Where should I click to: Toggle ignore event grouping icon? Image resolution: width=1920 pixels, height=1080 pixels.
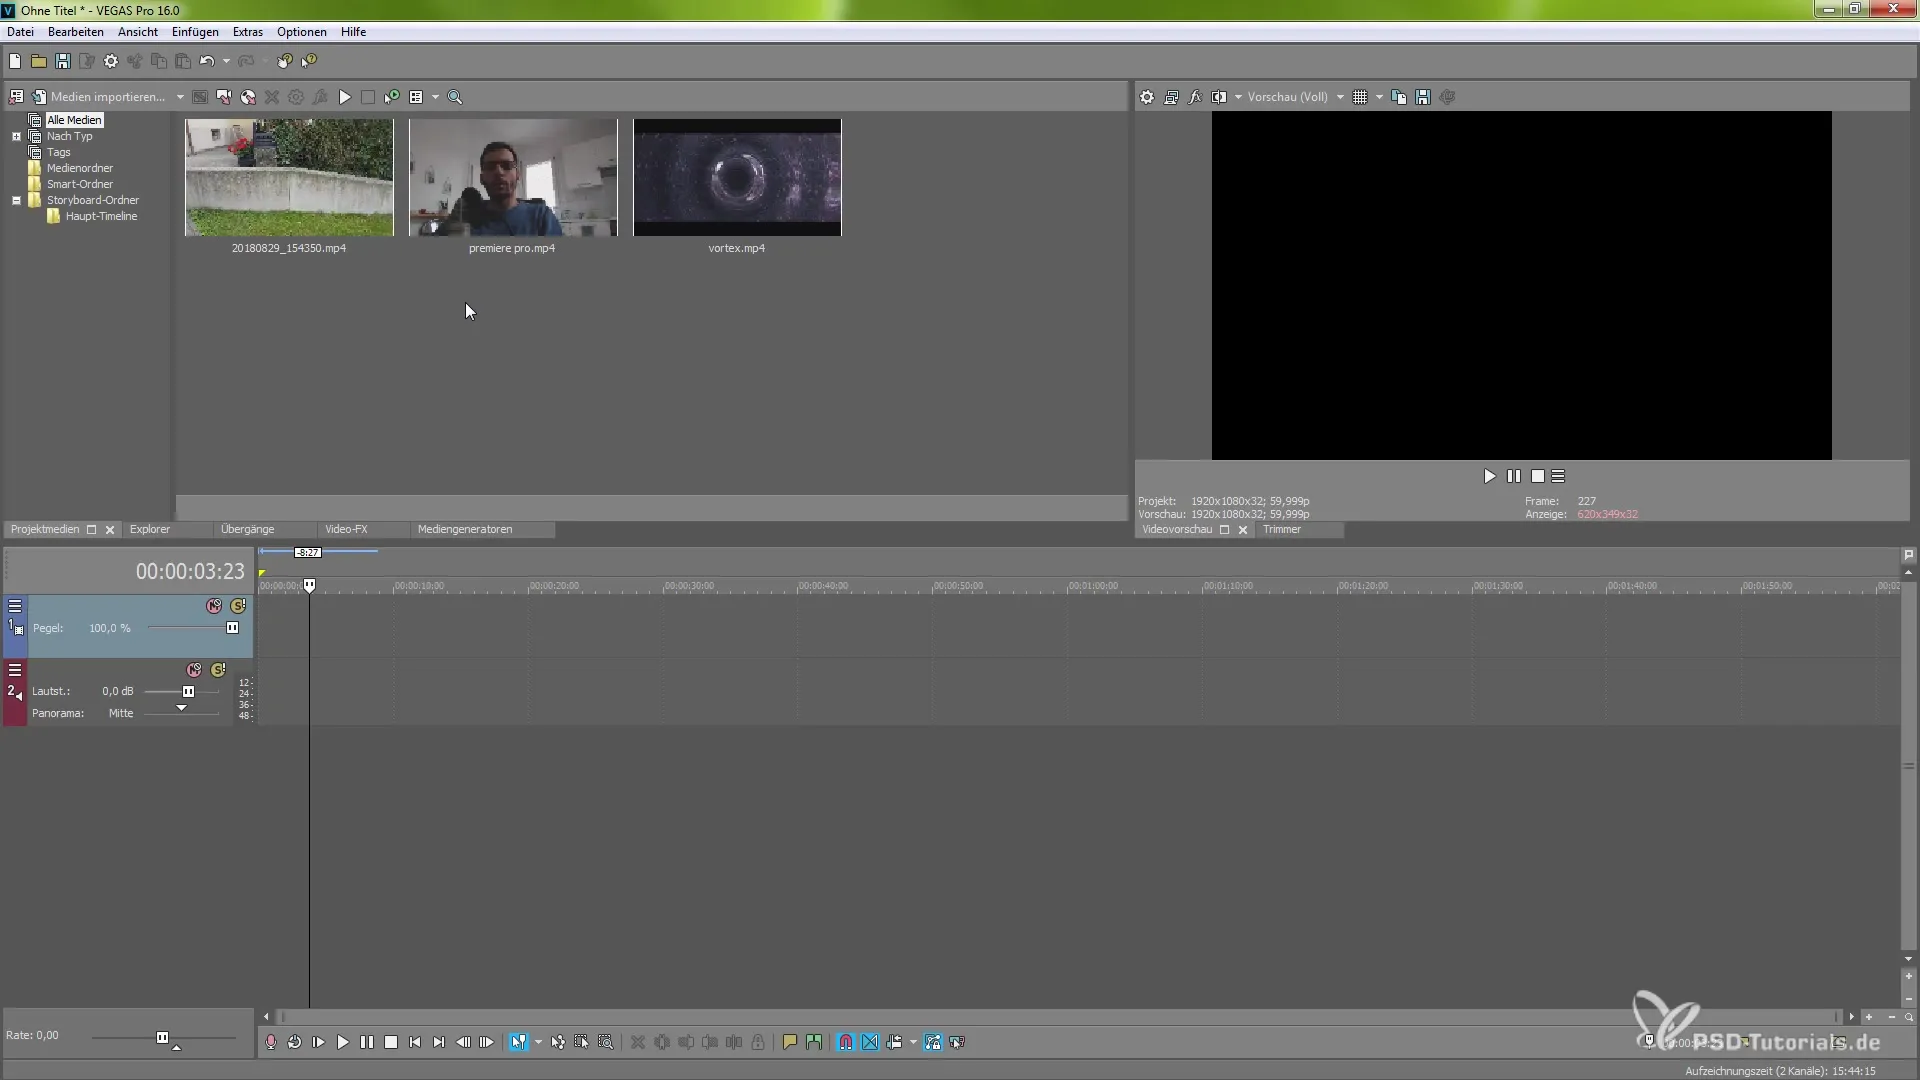[x=957, y=1042]
